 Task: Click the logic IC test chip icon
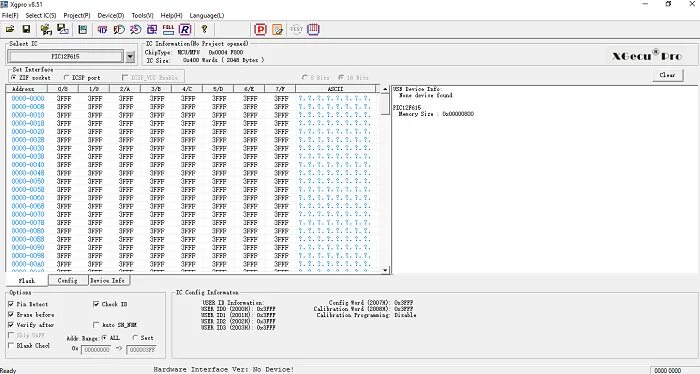click(313, 29)
